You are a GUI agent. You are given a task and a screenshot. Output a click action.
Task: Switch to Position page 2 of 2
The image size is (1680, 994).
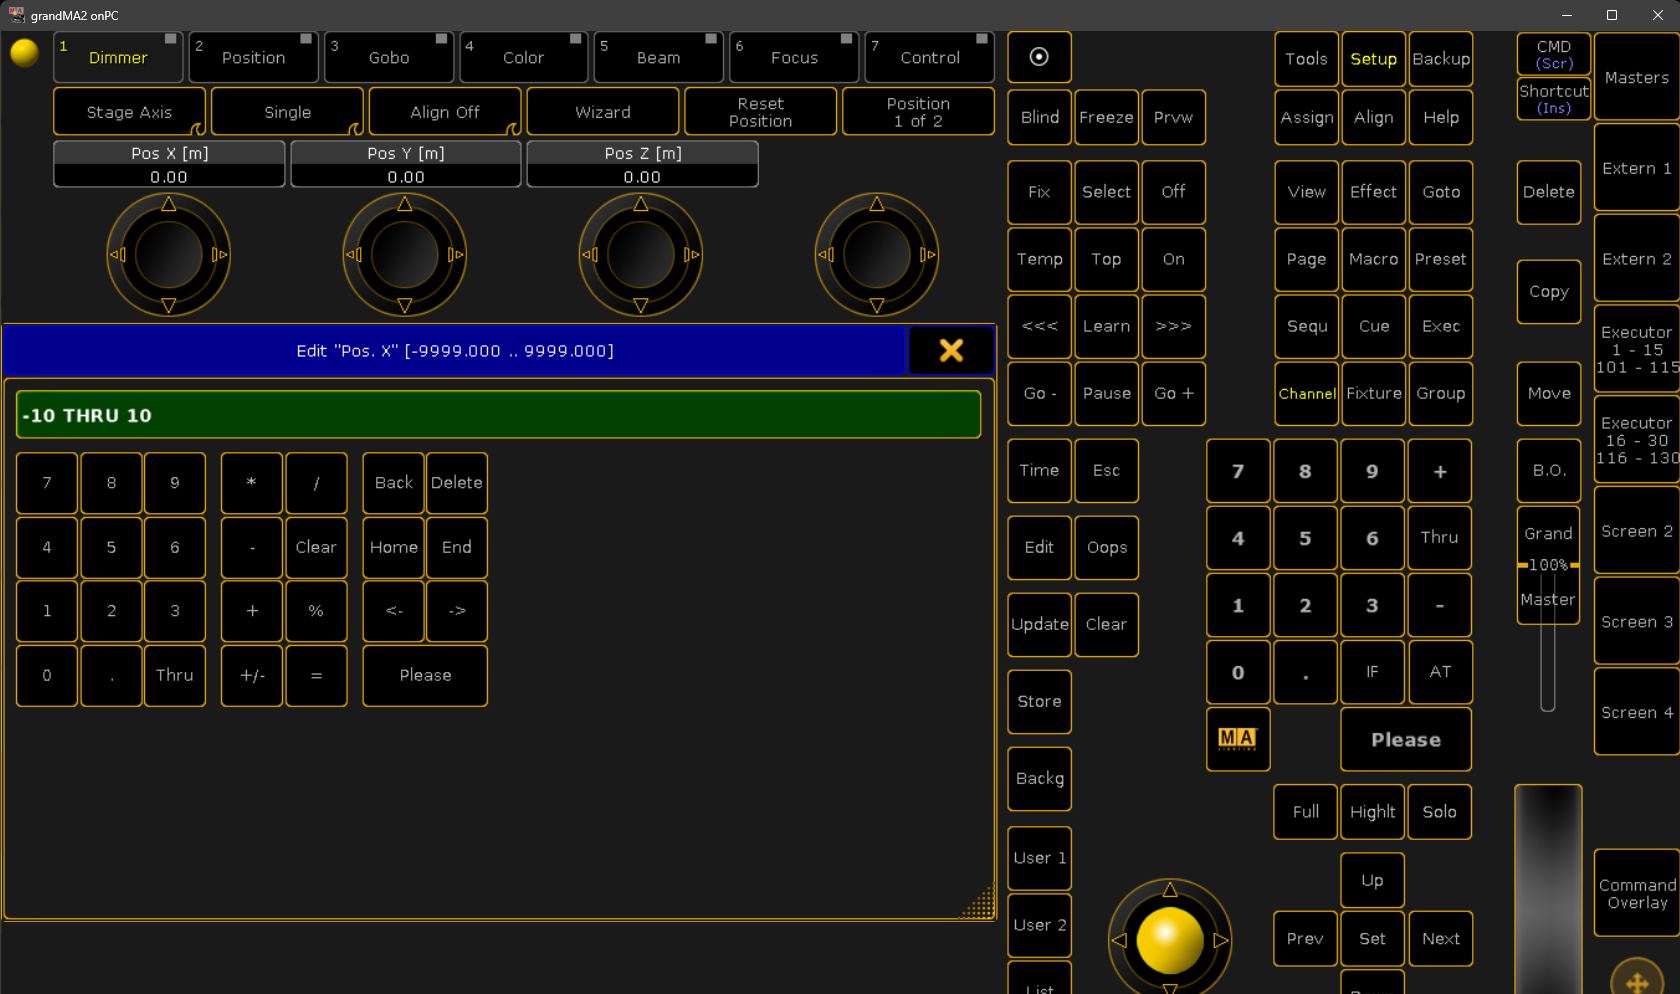click(x=917, y=111)
